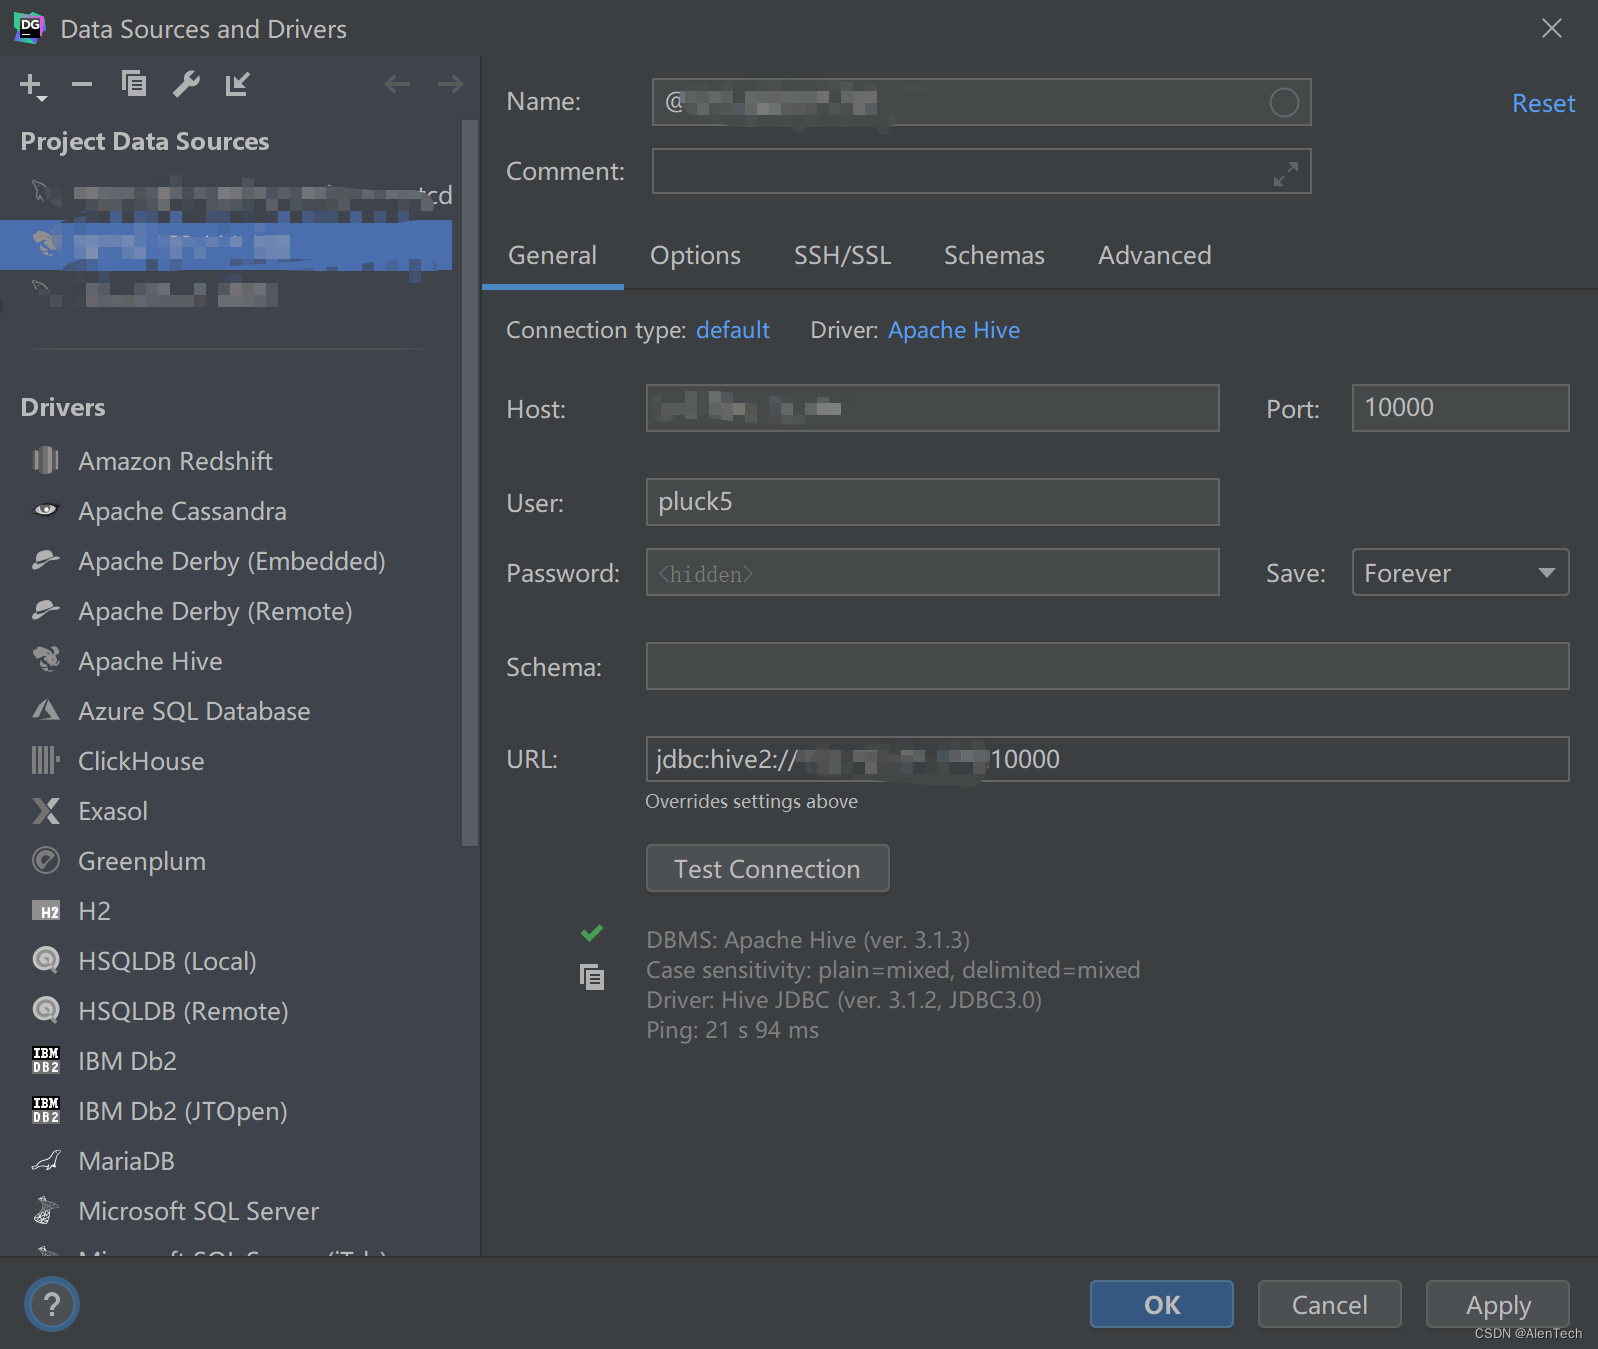Click the Test Connection button

pyautogui.click(x=767, y=868)
